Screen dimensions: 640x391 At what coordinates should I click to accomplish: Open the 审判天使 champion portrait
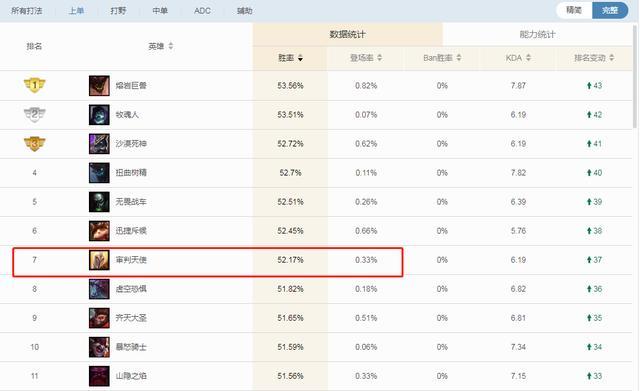pyautogui.click(x=99, y=260)
